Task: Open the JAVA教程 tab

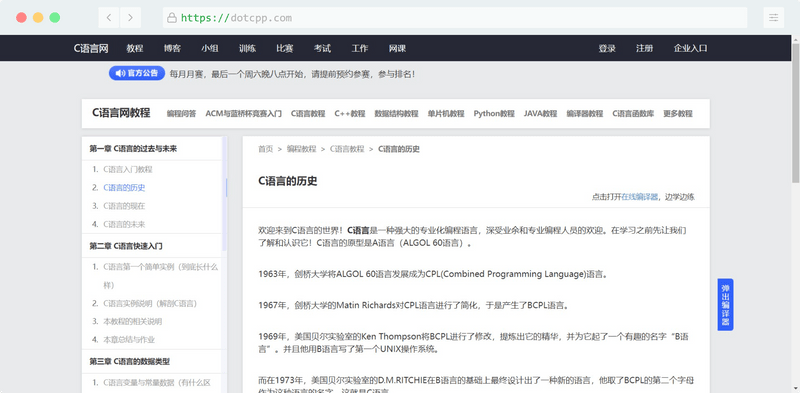Action: [540, 114]
